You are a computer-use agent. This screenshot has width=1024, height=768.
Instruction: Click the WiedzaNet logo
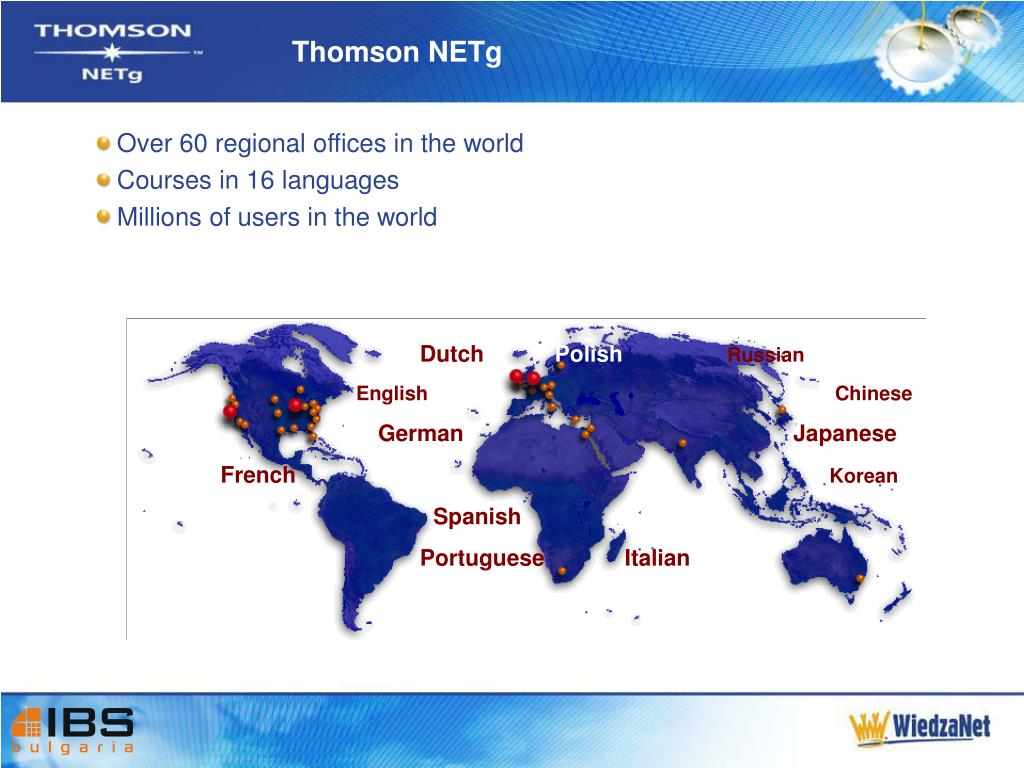point(920,728)
